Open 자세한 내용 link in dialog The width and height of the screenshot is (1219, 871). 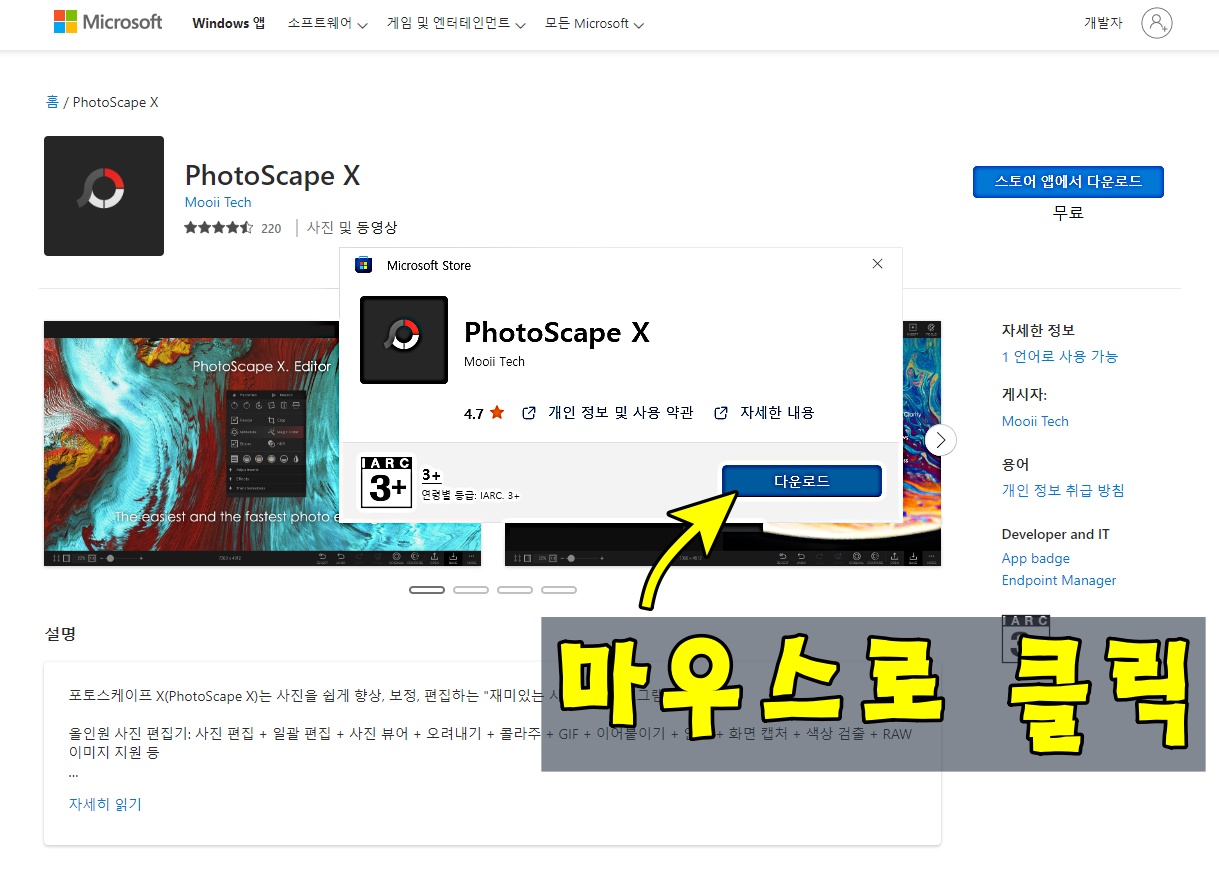764,412
